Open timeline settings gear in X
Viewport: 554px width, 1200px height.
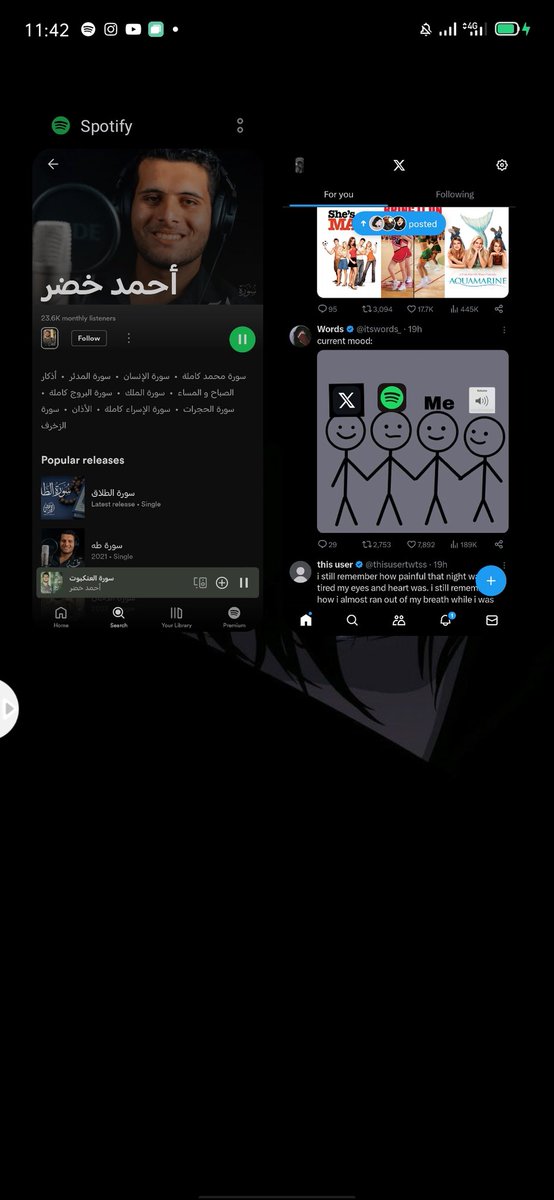tap(502, 165)
